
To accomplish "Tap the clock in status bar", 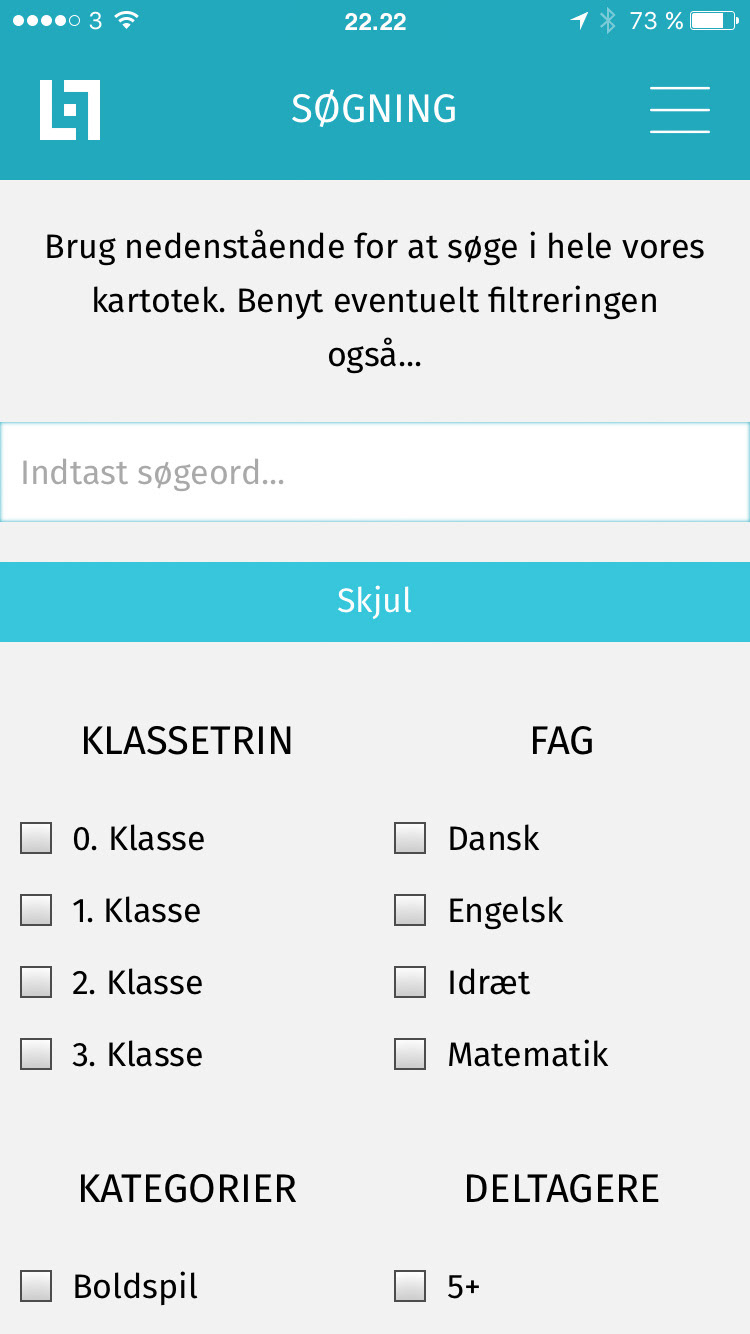I will pos(375,22).
